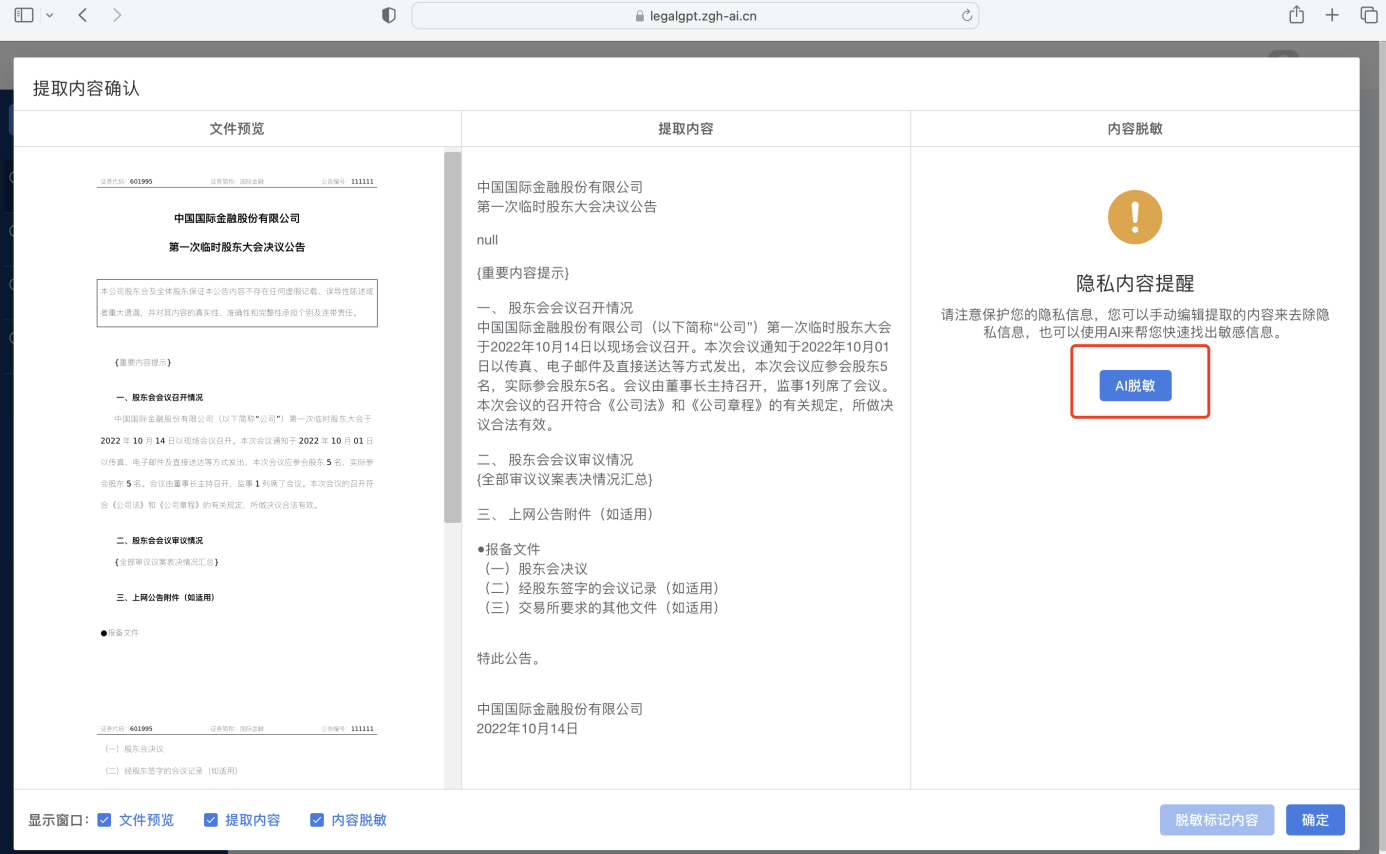Image resolution: width=1386 pixels, height=854 pixels.
Task: Click （一）股东会决议 in extracted content
Action: (x=532, y=569)
